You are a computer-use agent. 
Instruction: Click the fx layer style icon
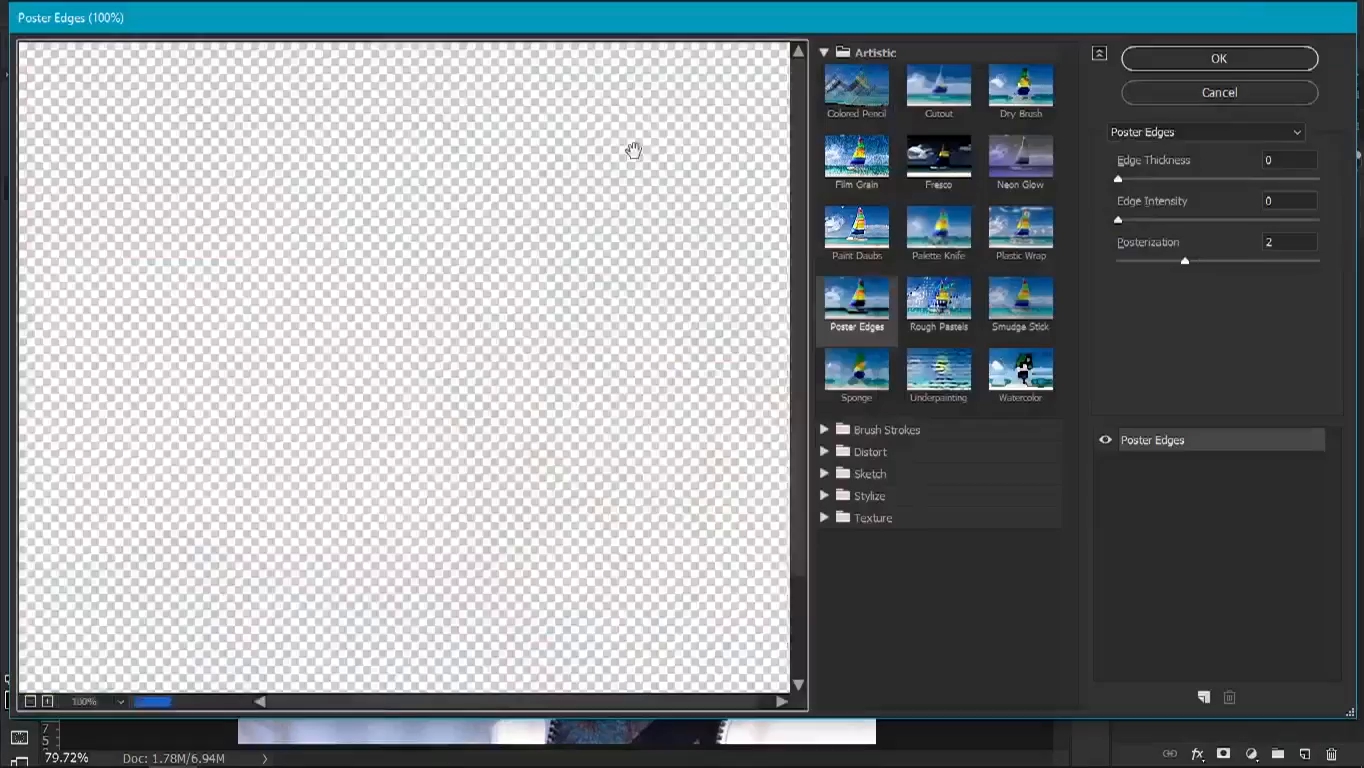click(x=1197, y=754)
